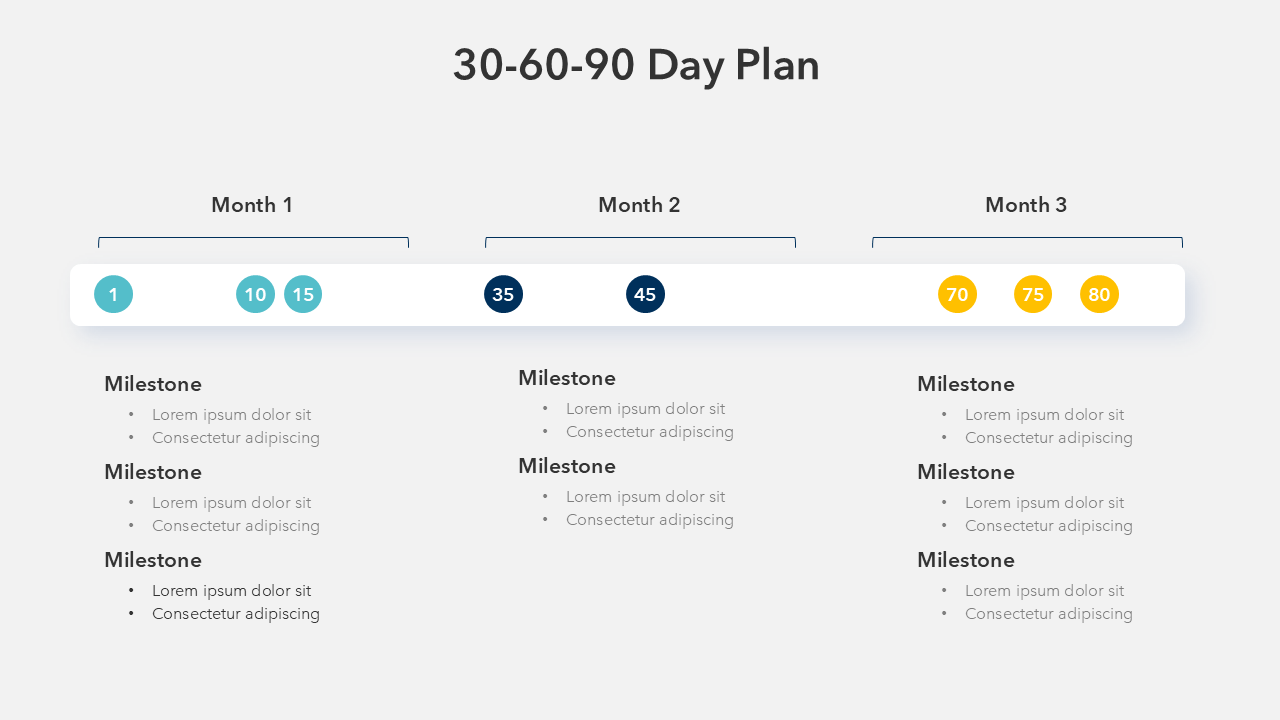Viewport: 1280px width, 720px height.
Task: Click the last Milestone heading in right column
Action: coord(966,560)
